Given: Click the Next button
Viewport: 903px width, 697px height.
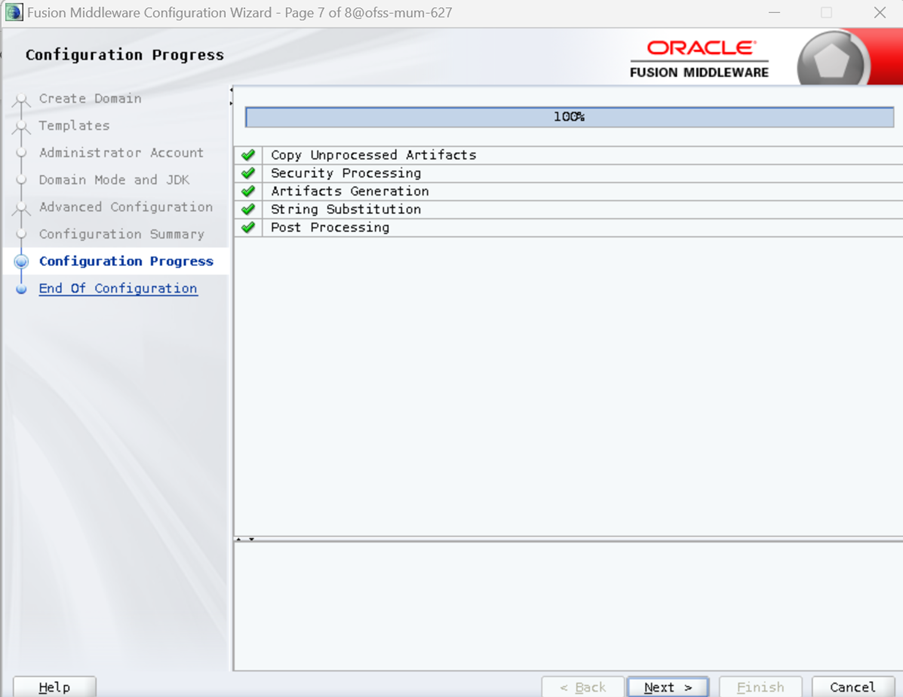Looking at the screenshot, I should [x=667, y=687].
